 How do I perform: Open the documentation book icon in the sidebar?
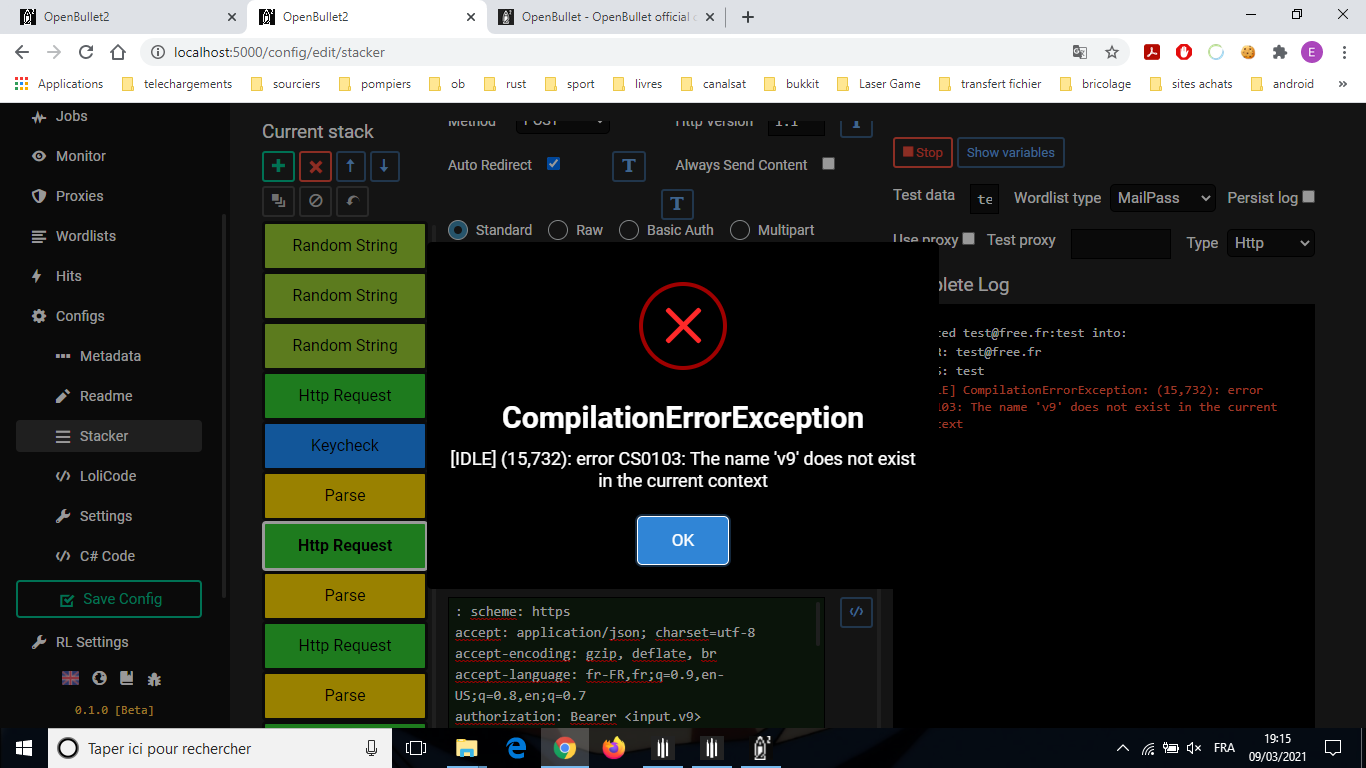tap(126, 678)
